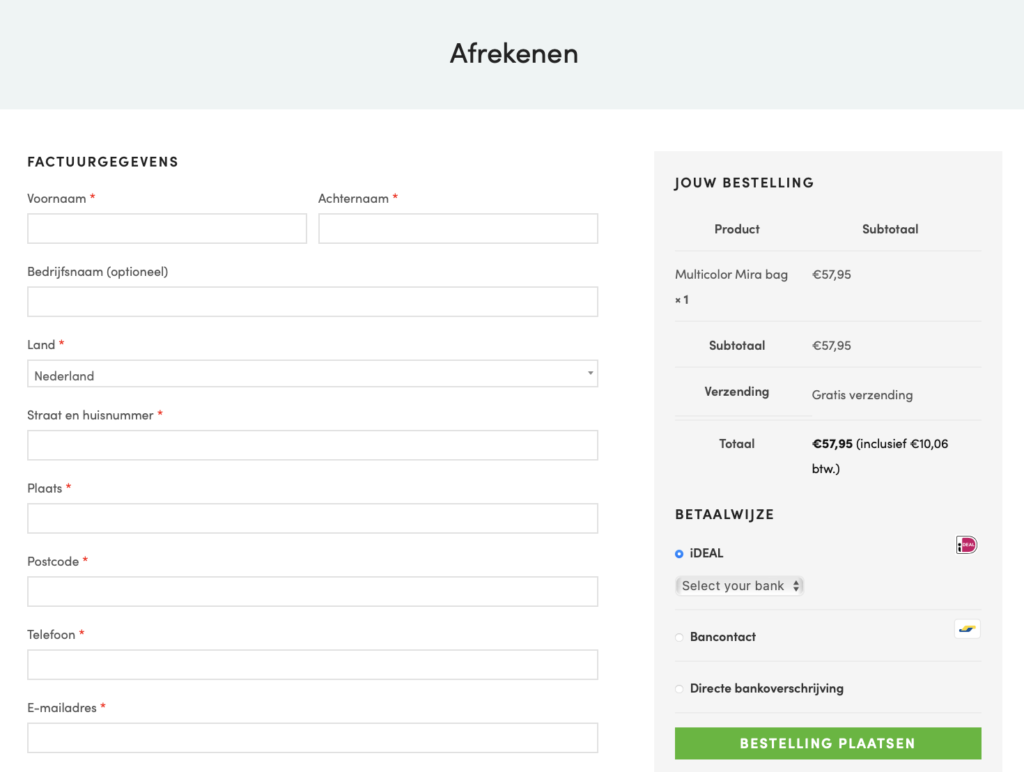The height and width of the screenshot is (772, 1024).
Task: Click the Plaats input box
Action: click(312, 518)
